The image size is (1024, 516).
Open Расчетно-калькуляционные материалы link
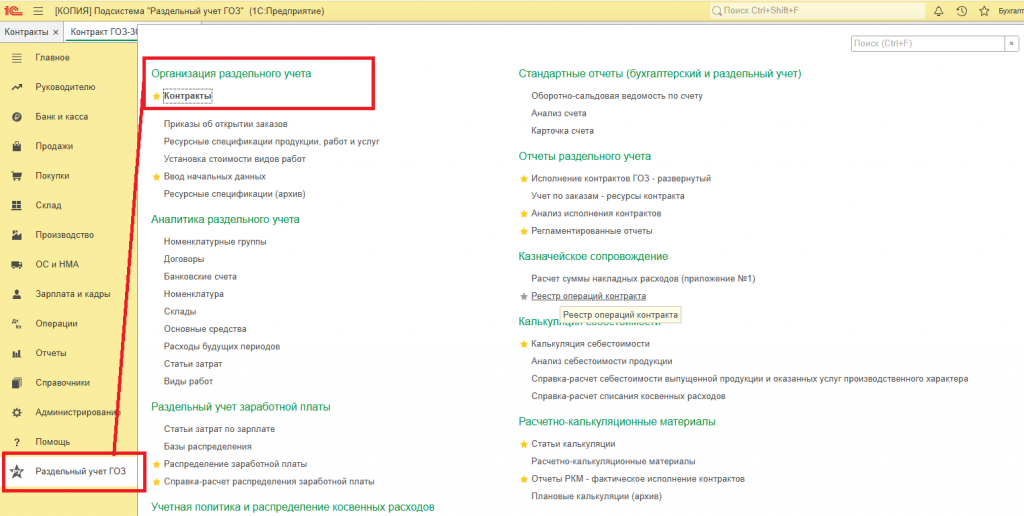613,462
